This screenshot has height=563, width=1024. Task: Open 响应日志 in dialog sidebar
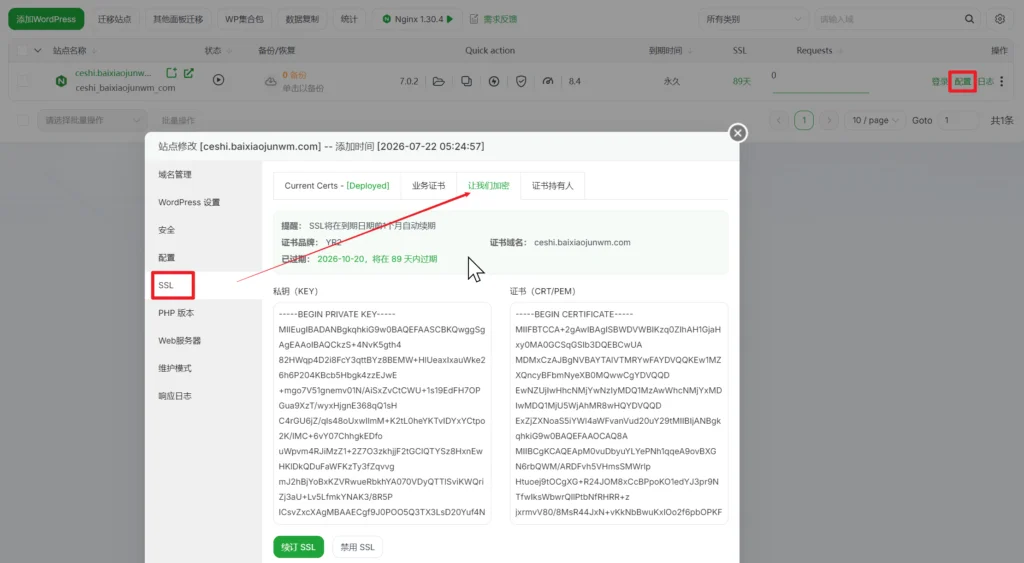point(174,396)
